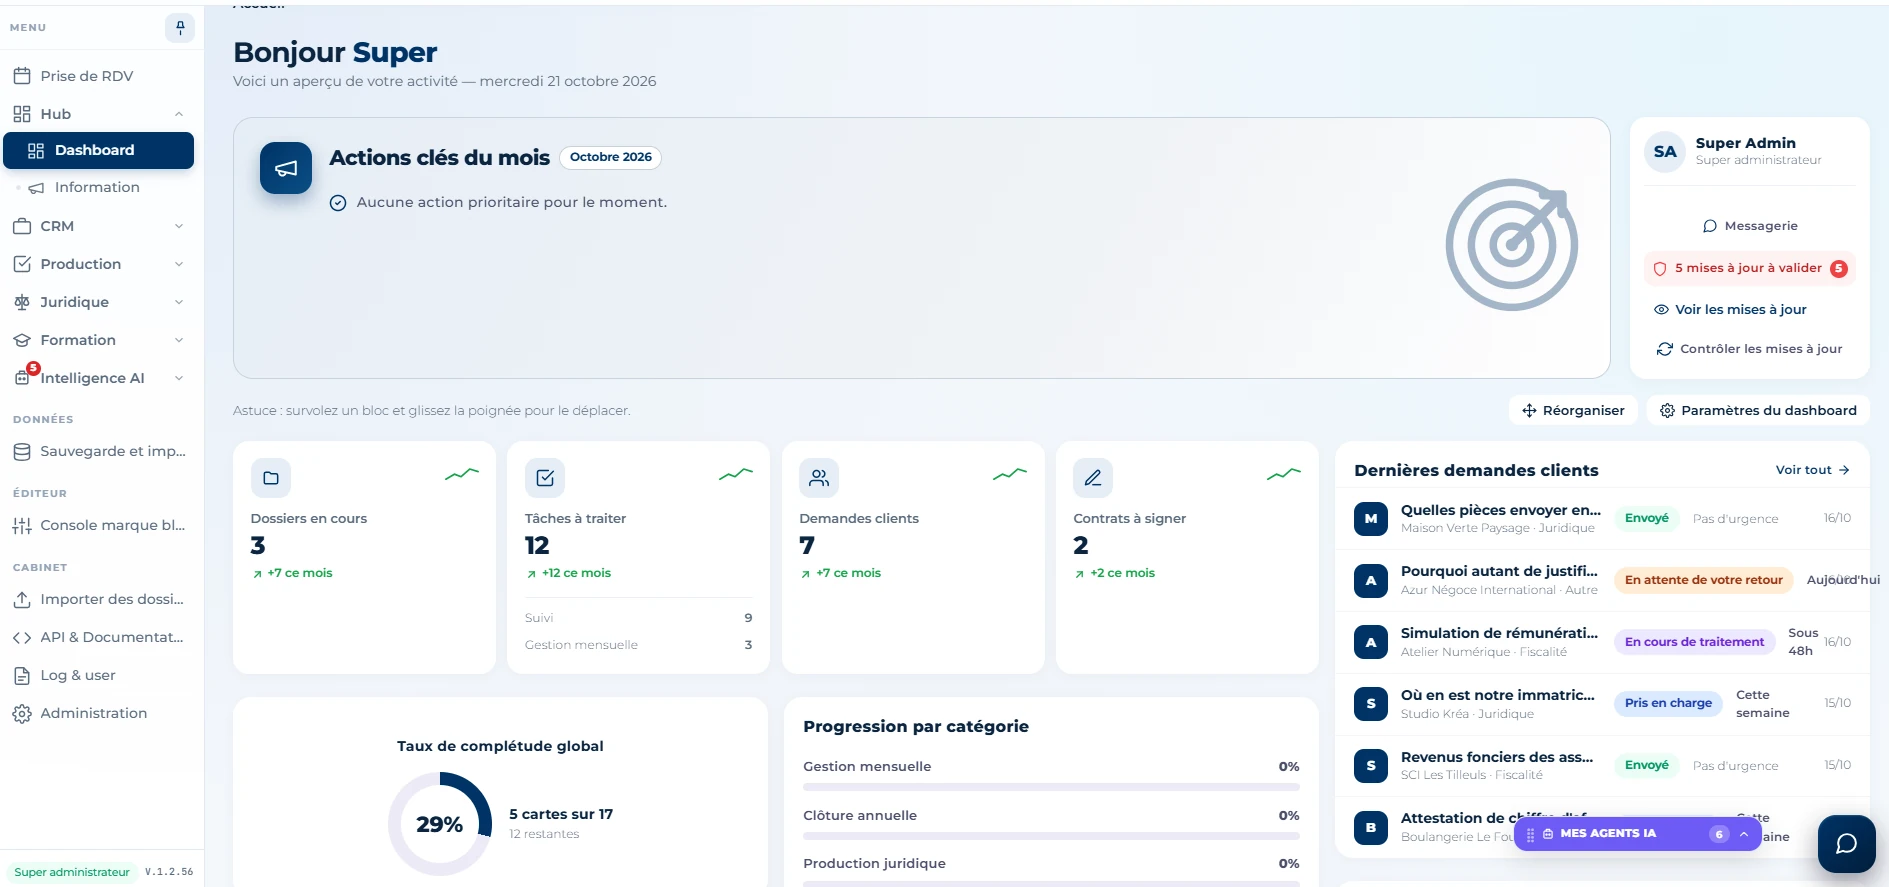Expand the Production menu section
Screen dimensions: 1889x887
tap(179, 264)
